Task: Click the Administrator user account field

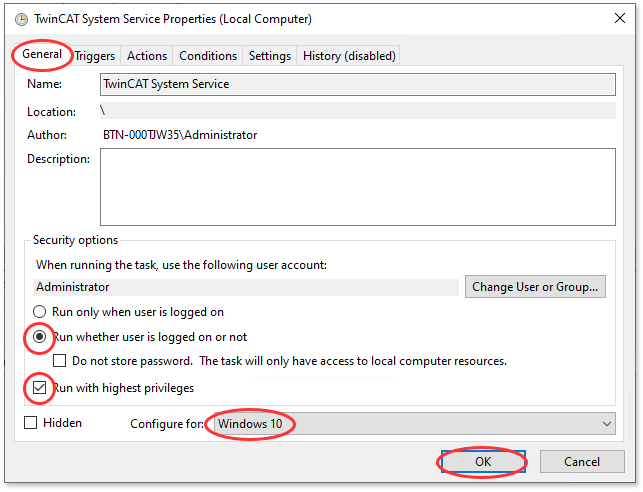Action: click(x=245, y=287)
